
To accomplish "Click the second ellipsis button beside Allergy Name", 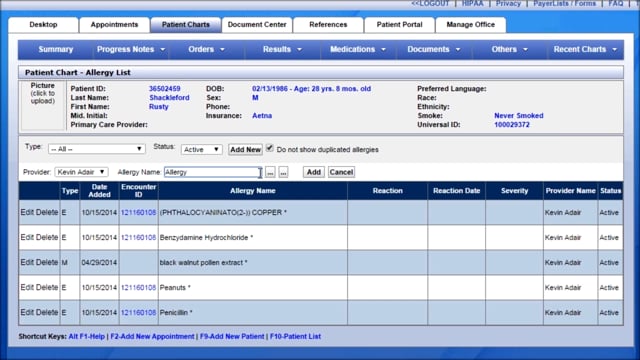I will point(283,172).
